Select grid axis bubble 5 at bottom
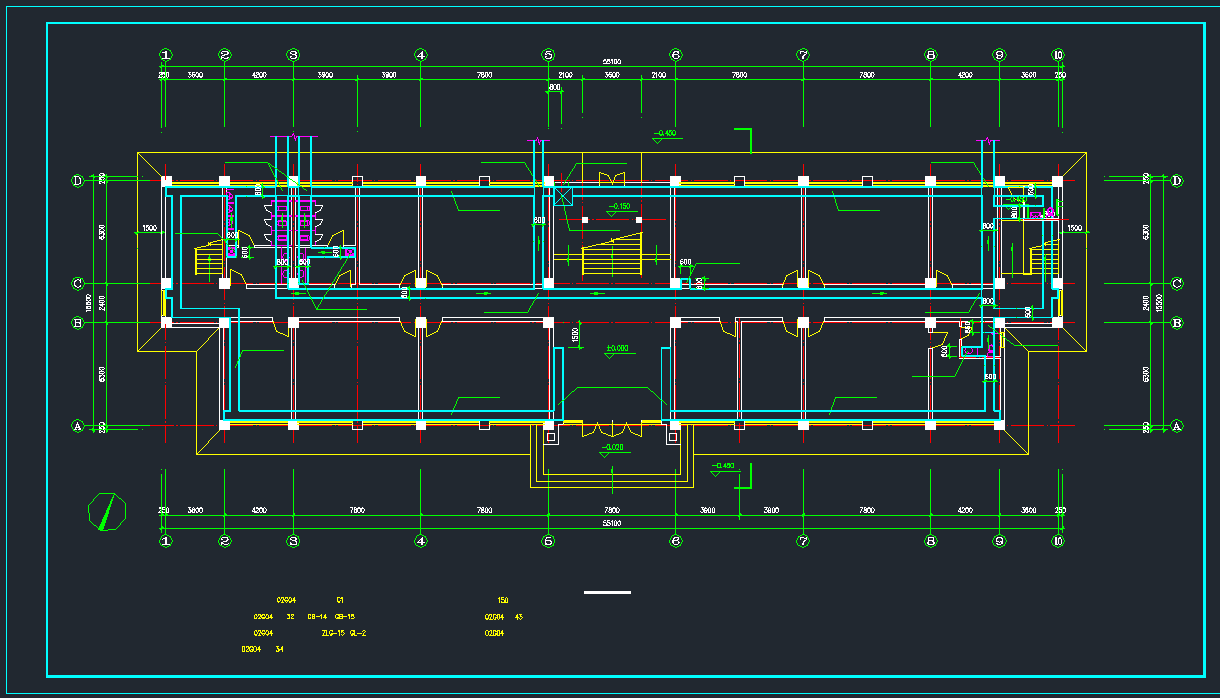Viewport: 1220px width, 698px height. pos(548,541)
